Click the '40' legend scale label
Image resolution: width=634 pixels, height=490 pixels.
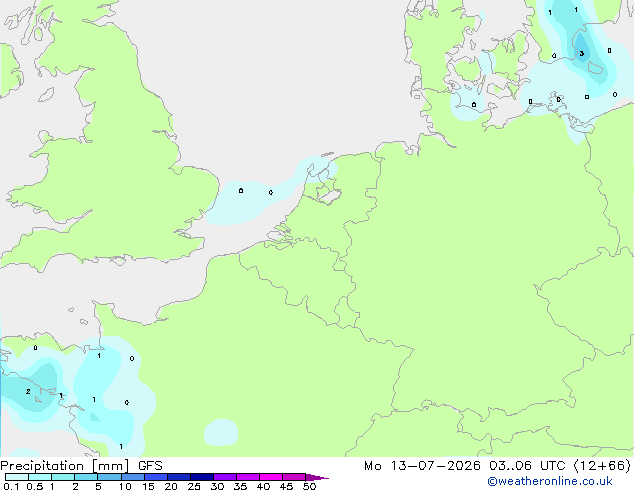click(263, 486)
